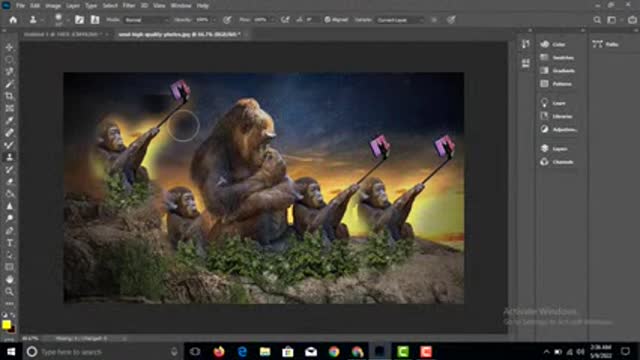Select the Eraser tool

click(9, 182)
